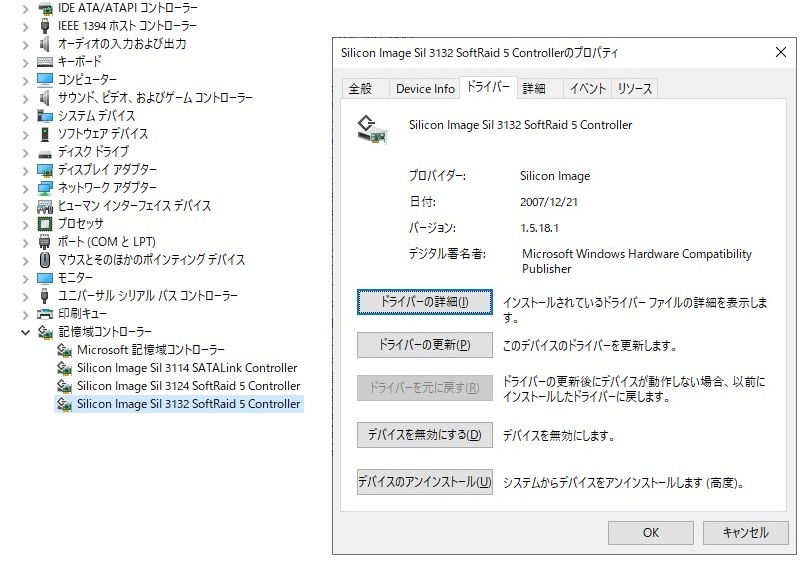Click the driver date 2007/12/21

click(549, 202)
